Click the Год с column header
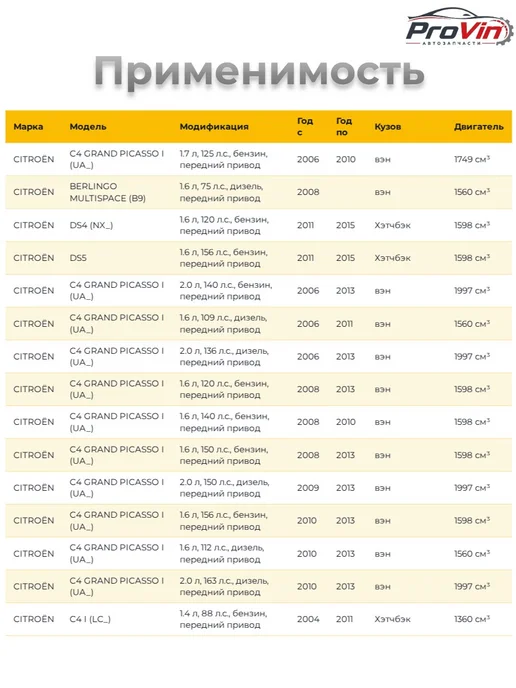 tap(305, 126)
